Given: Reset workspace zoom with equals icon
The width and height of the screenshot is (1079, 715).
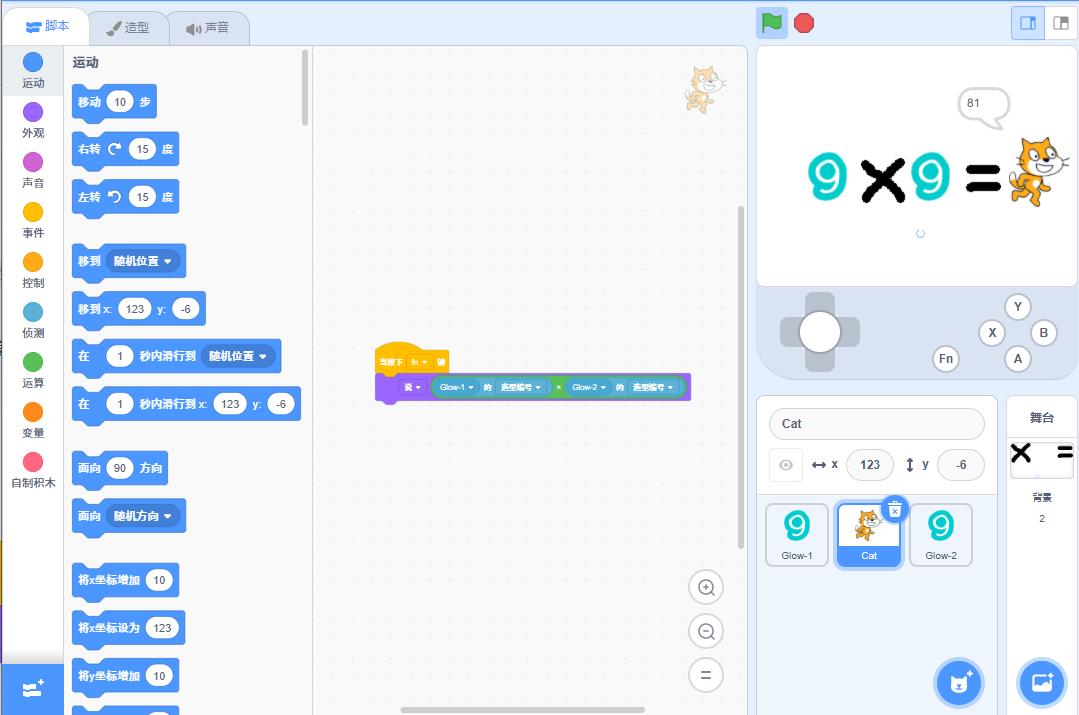Looking at the screenshot, I should [706, 674].
